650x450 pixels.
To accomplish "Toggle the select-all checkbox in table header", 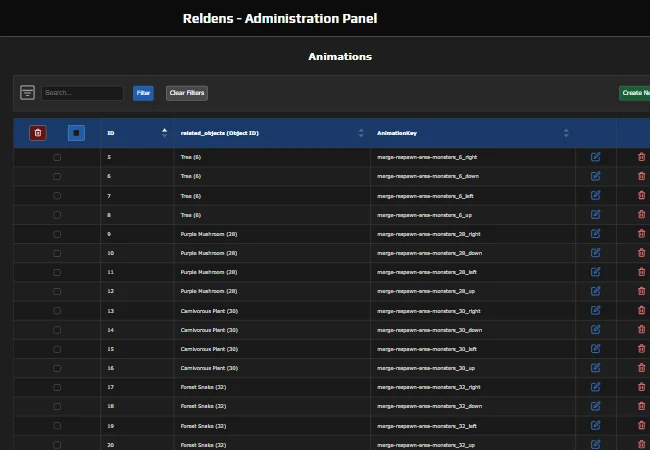I will [76, 133].
